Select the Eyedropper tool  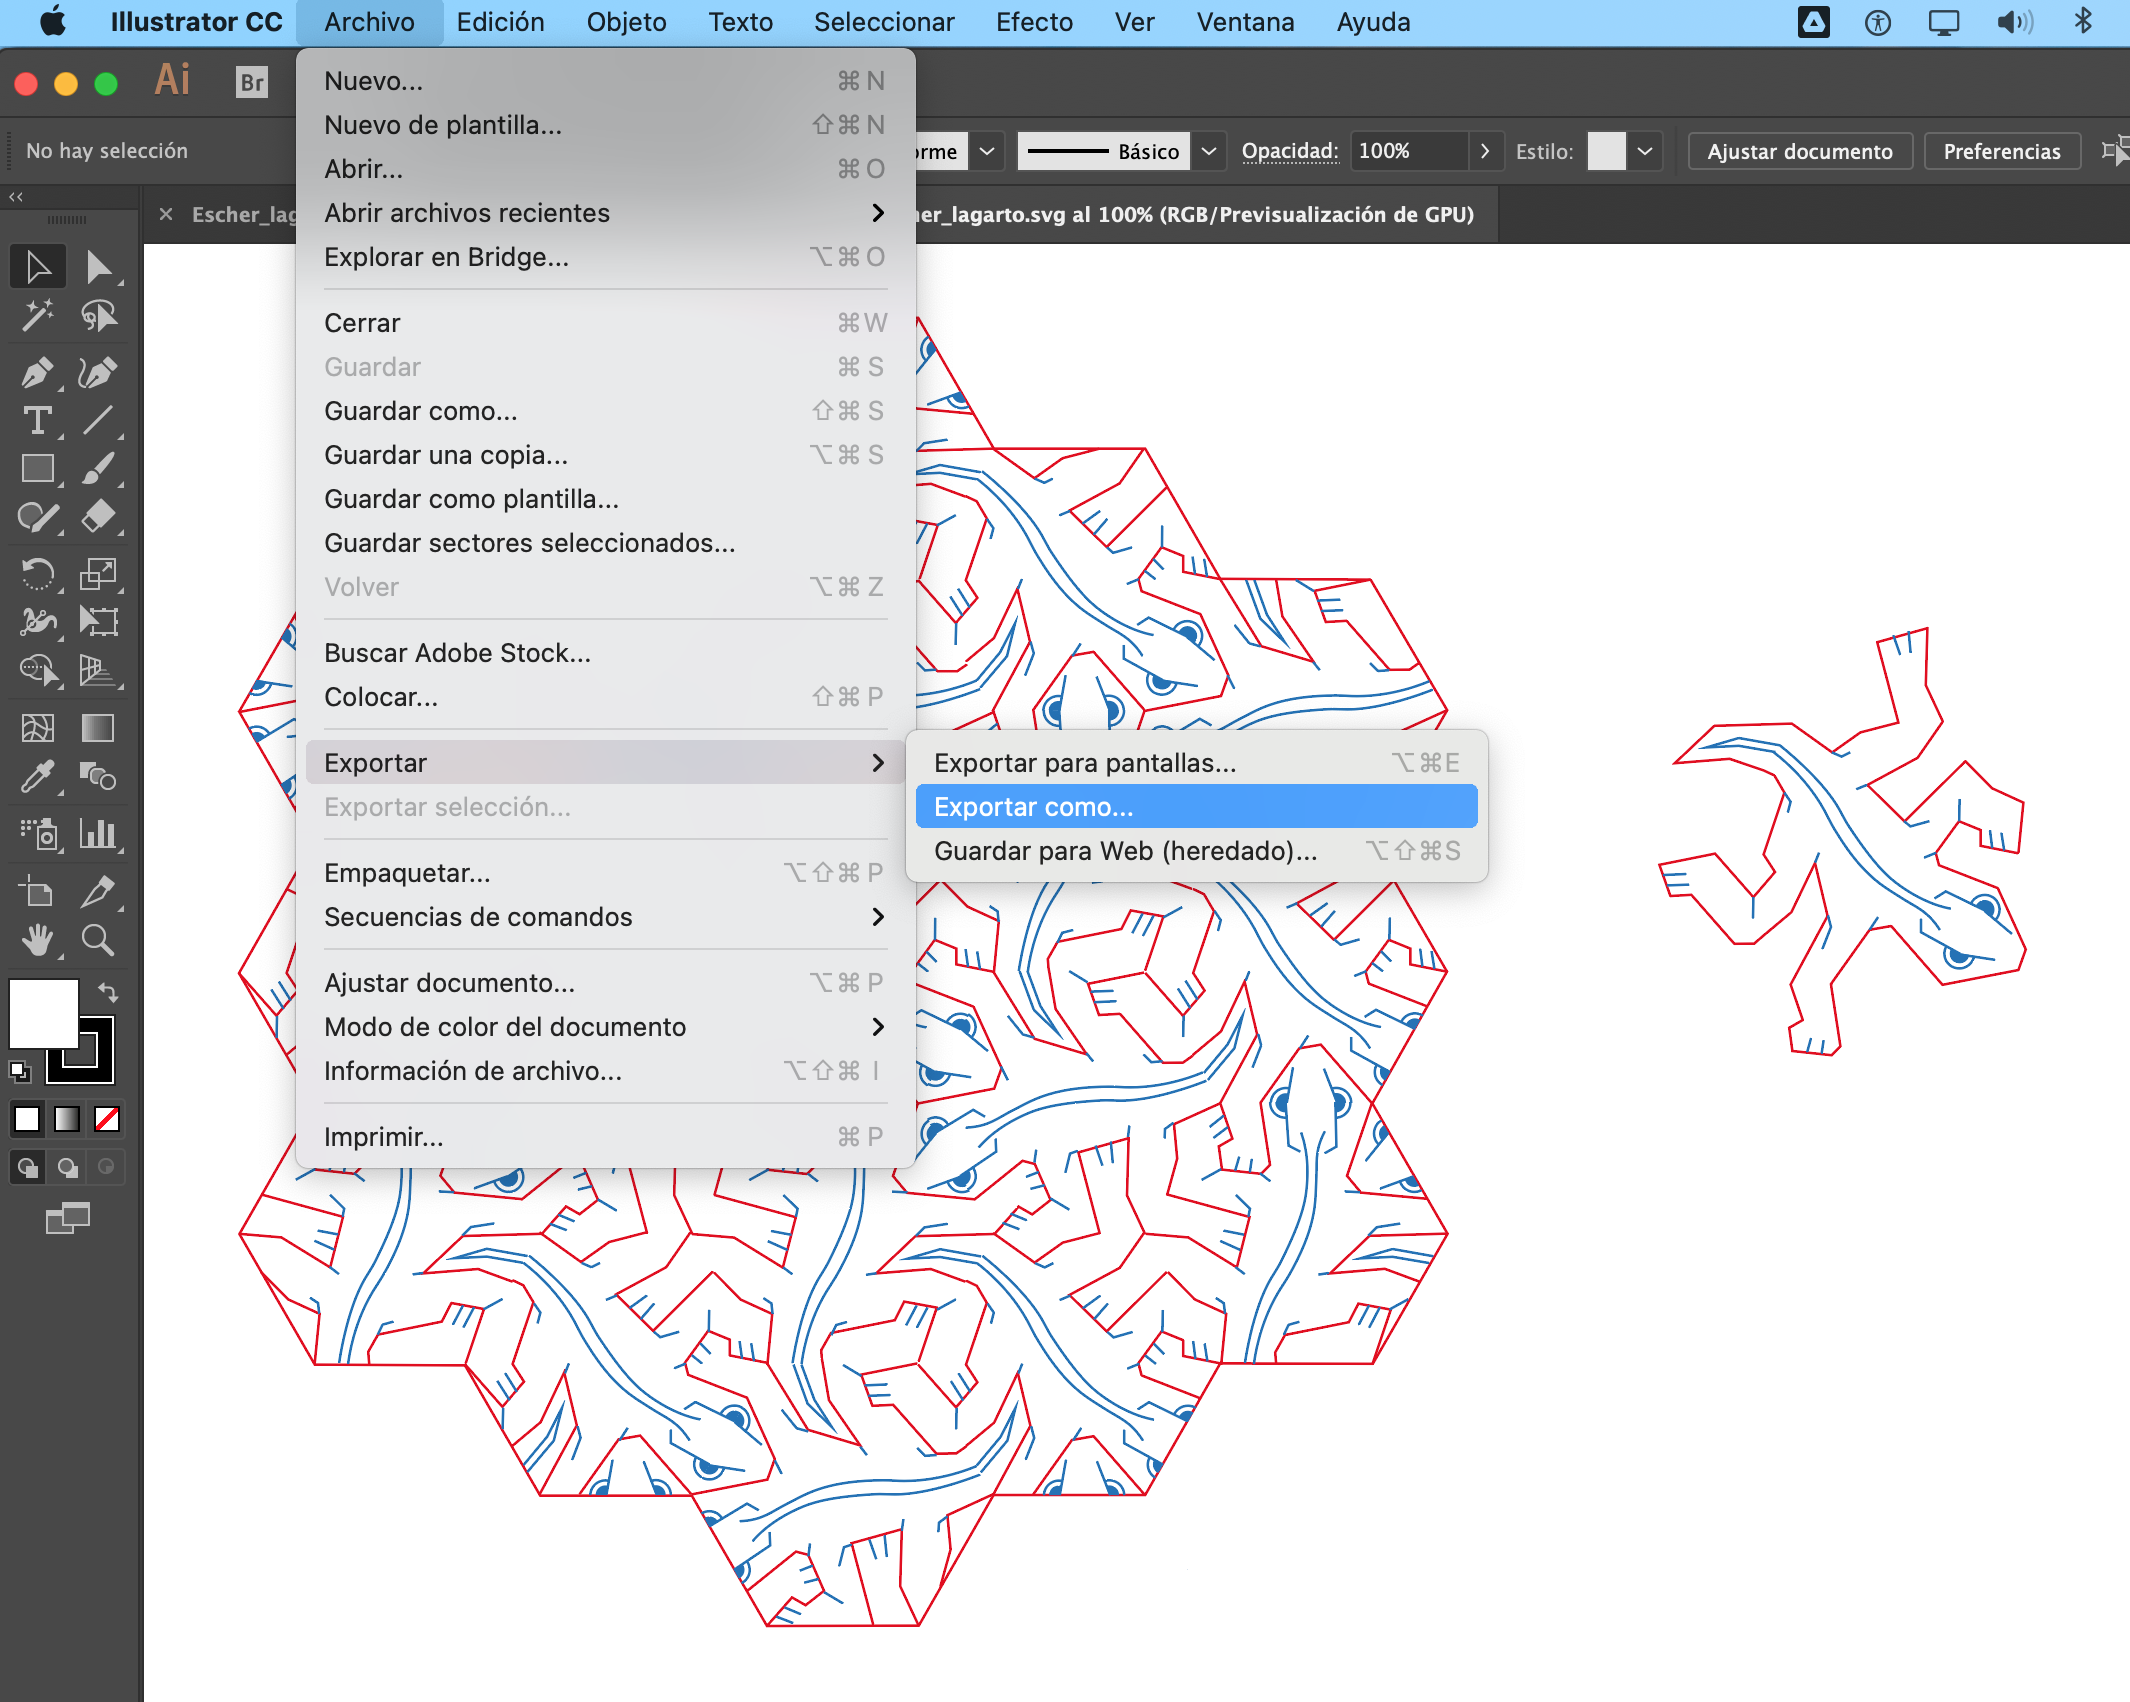(x=38, y=776)
